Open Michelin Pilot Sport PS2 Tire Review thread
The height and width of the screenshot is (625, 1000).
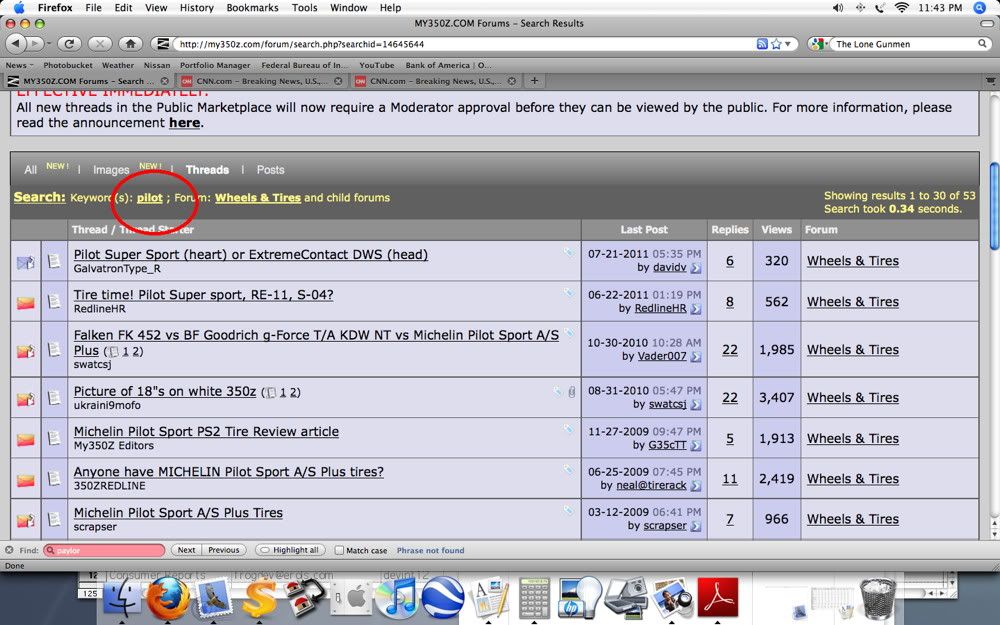(206, 432)
